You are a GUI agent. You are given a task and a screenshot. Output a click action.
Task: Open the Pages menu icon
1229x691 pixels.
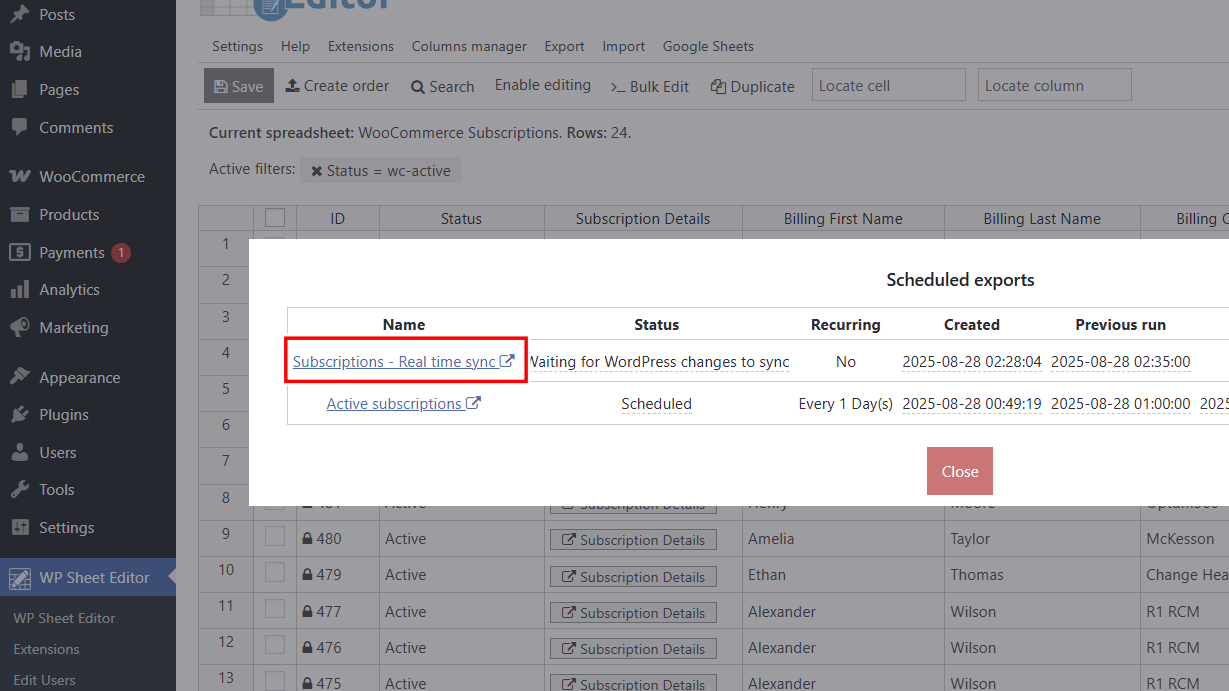[x=19, y=89]
